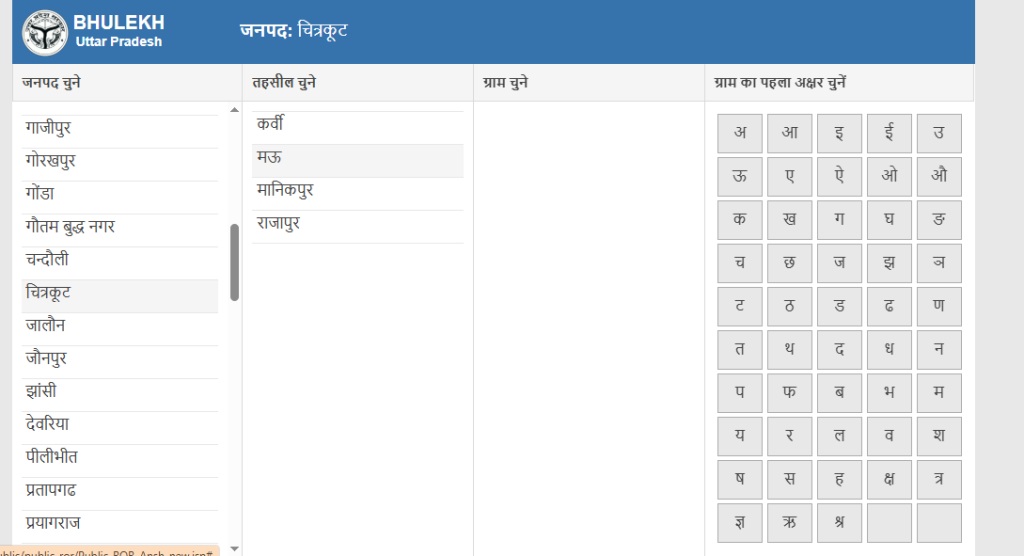
Task: Select tehsil कर्वी from the list
Action: coord(357,127)
